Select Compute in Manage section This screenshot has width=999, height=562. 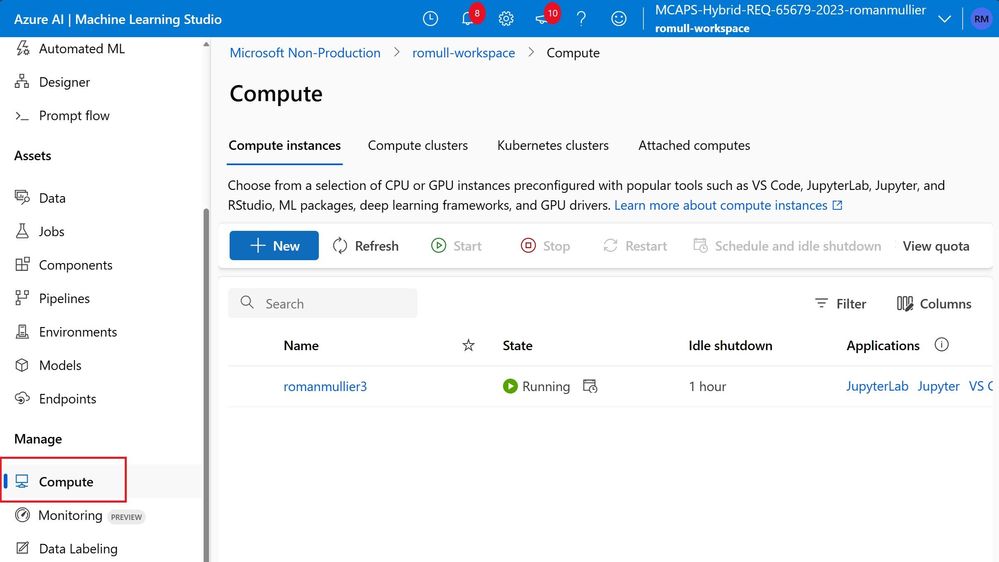[x=64, y=482]
